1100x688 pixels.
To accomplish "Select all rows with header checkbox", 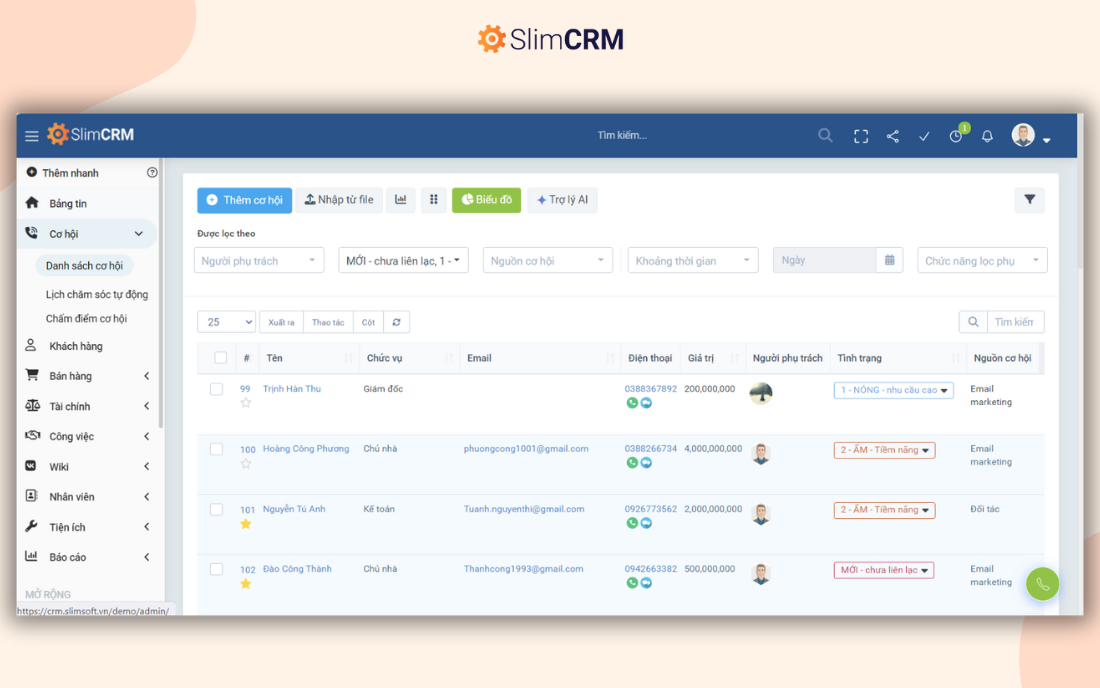I will pos(221,358).
